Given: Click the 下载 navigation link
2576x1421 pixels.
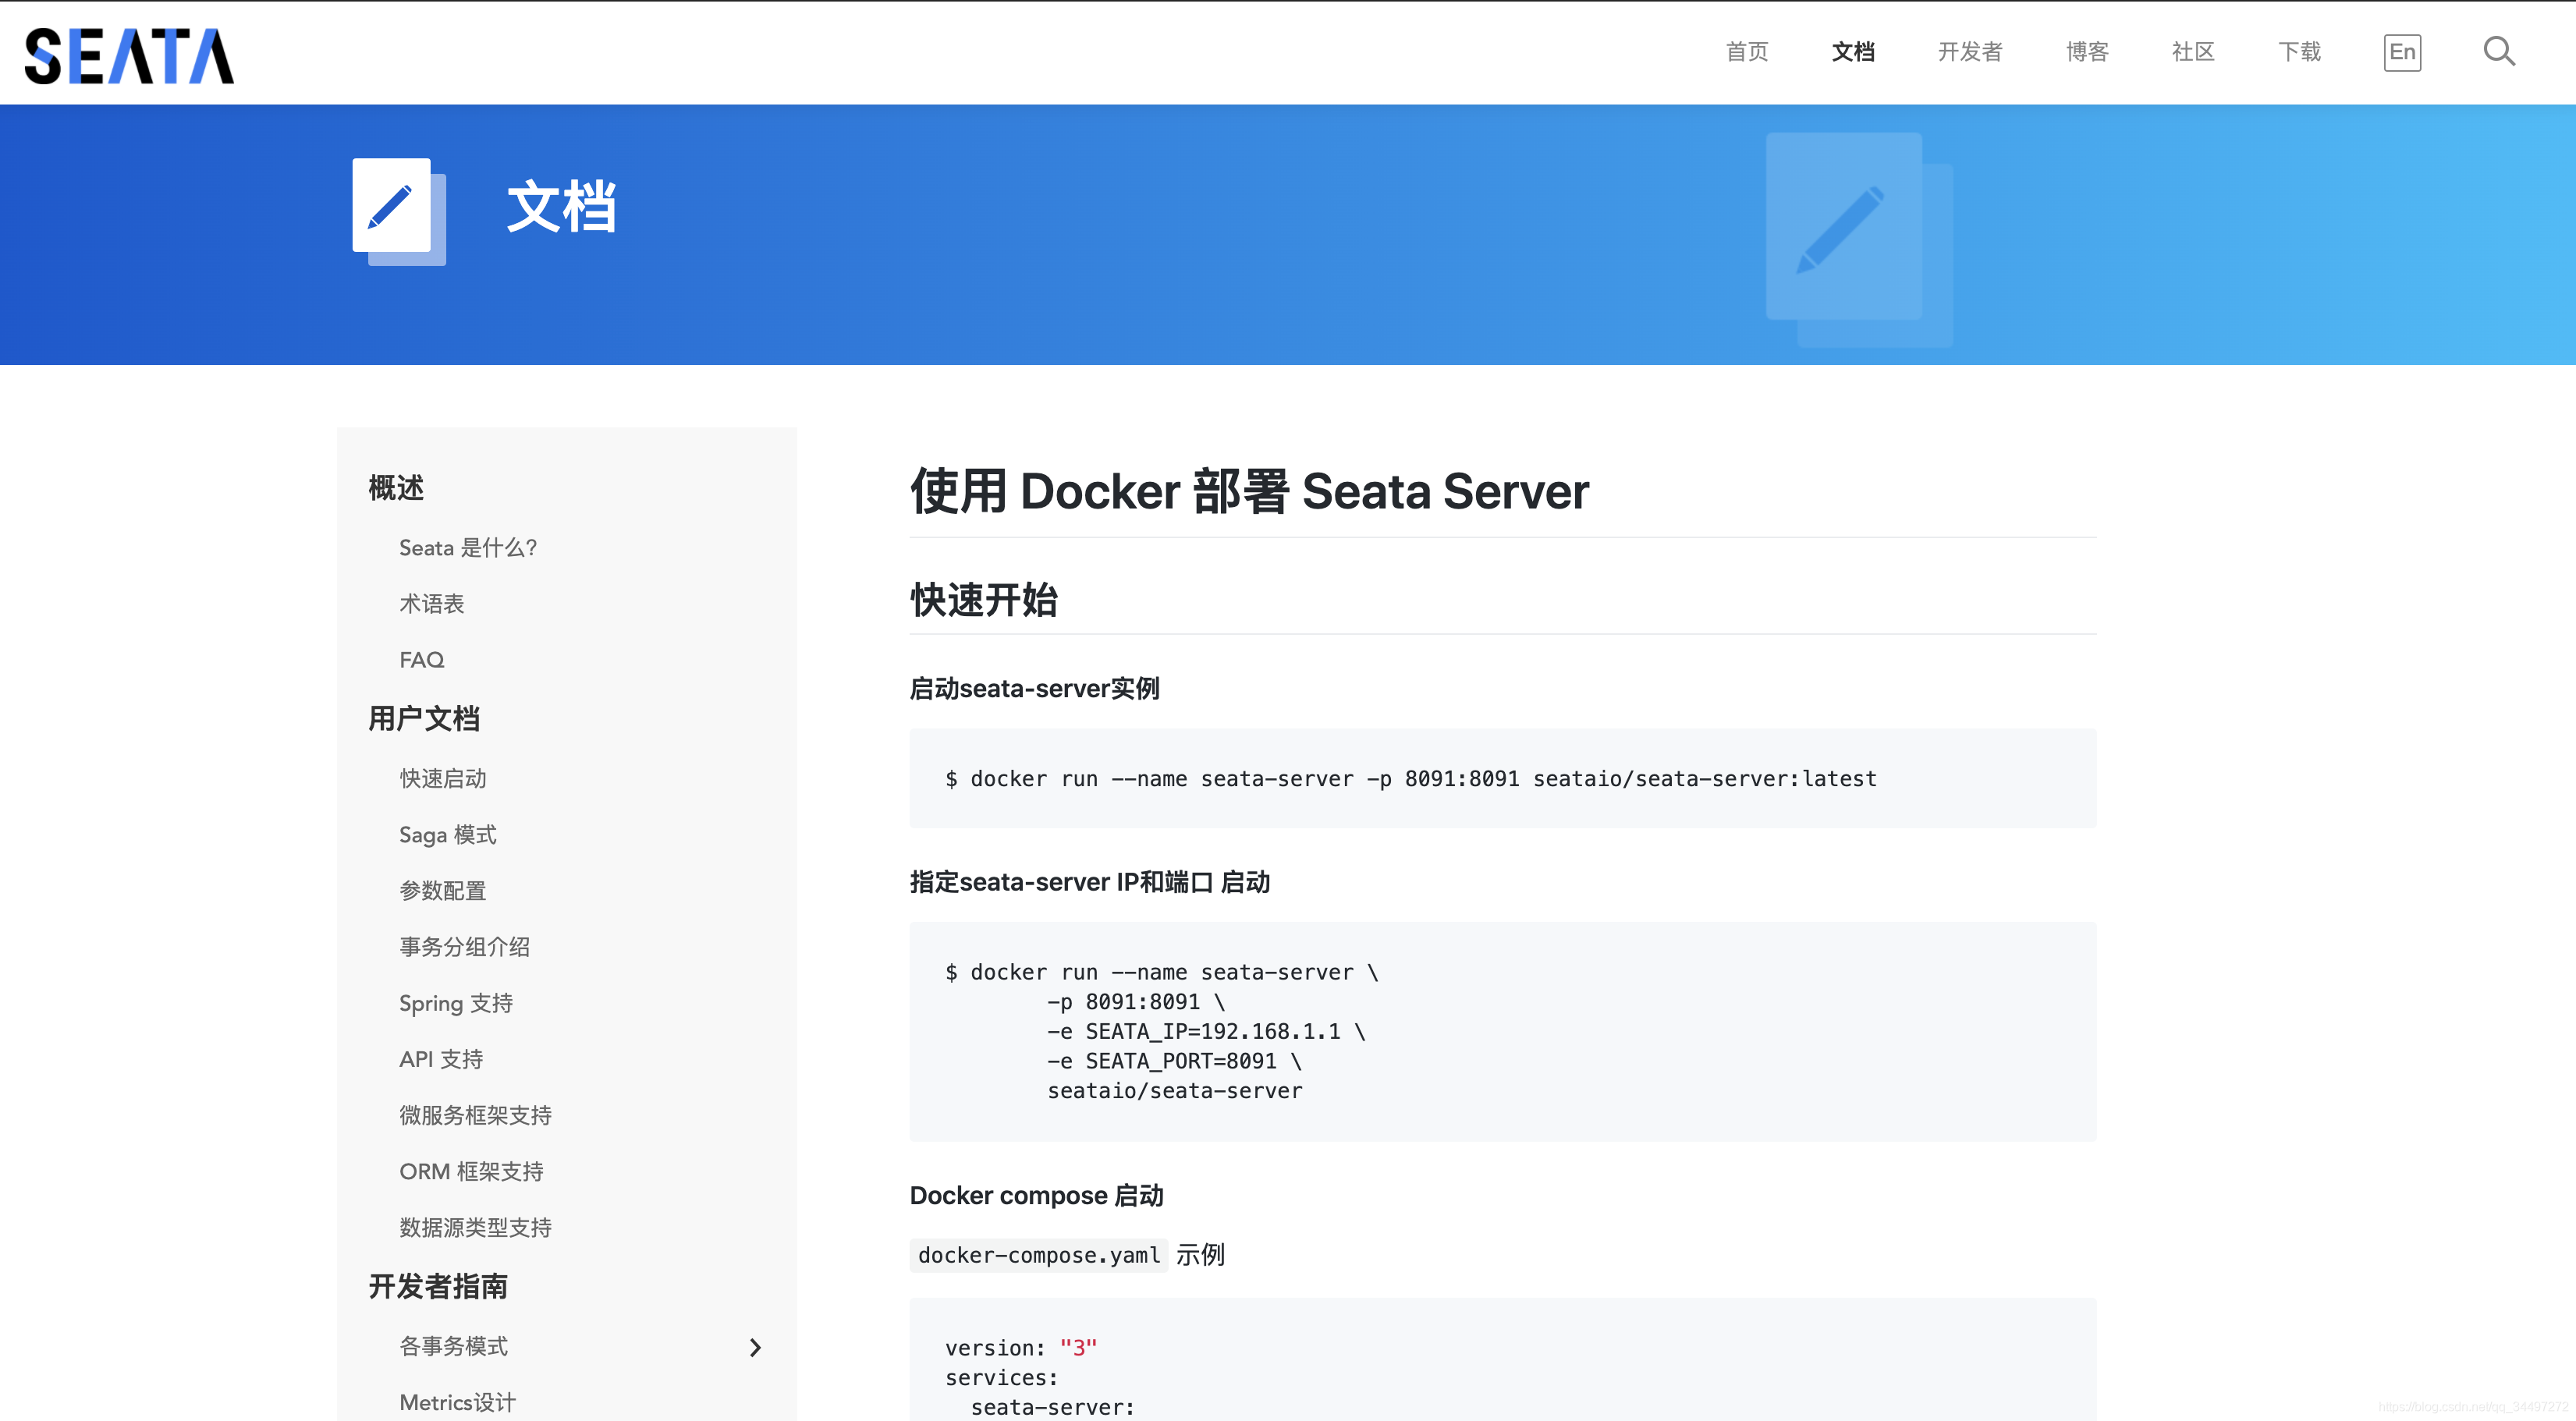Looking at the screenshot, I should point(2299,52).
